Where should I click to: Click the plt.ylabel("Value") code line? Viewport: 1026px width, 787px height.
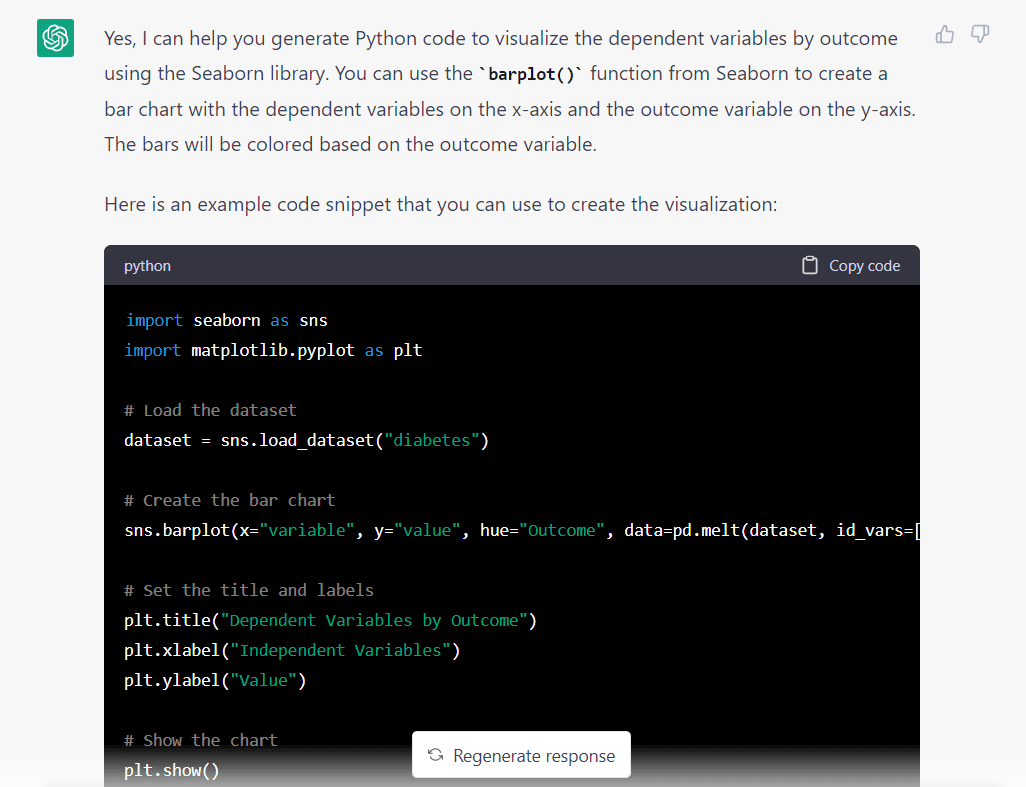215,680
